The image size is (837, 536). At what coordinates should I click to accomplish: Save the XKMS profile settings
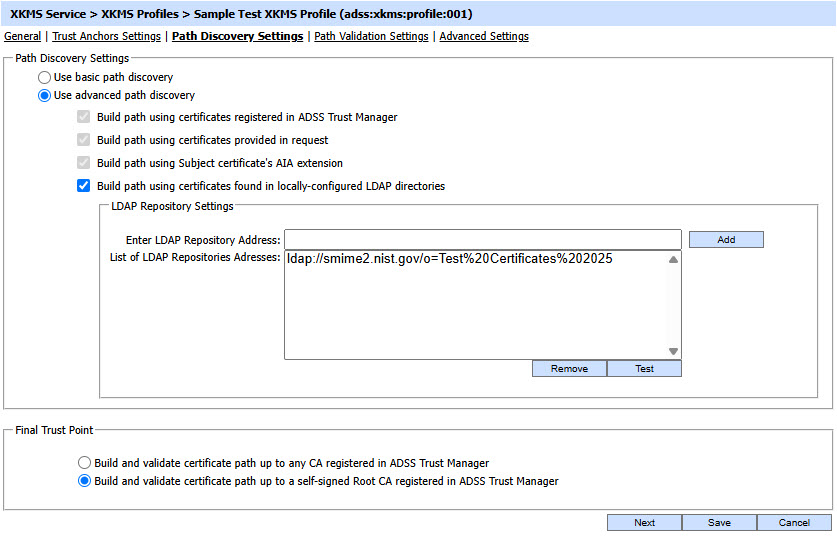pos(719,523)
